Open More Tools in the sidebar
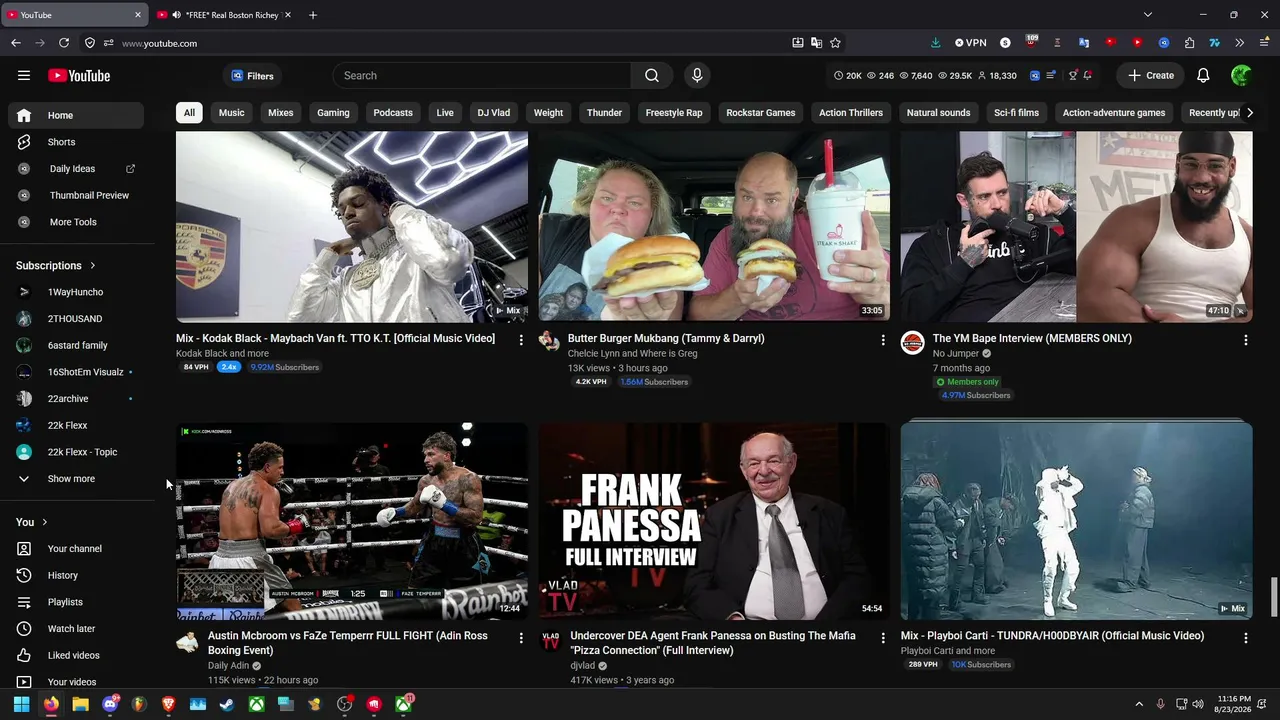 point(76,222)
